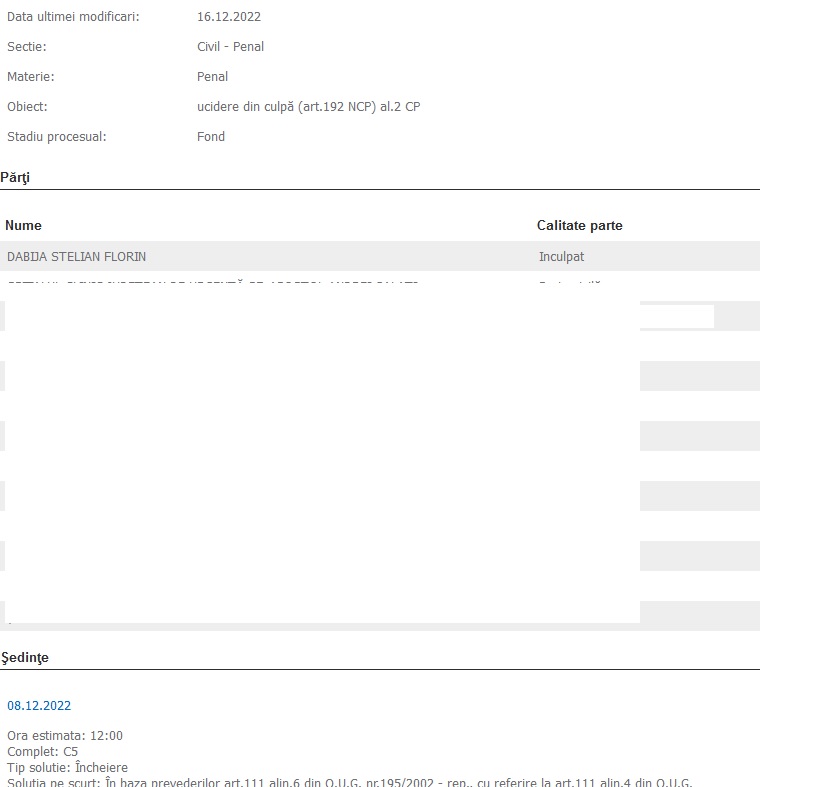Click the Ora estimata 12:00 line
This screenshot has width=836, height=787.
point(65,736)
